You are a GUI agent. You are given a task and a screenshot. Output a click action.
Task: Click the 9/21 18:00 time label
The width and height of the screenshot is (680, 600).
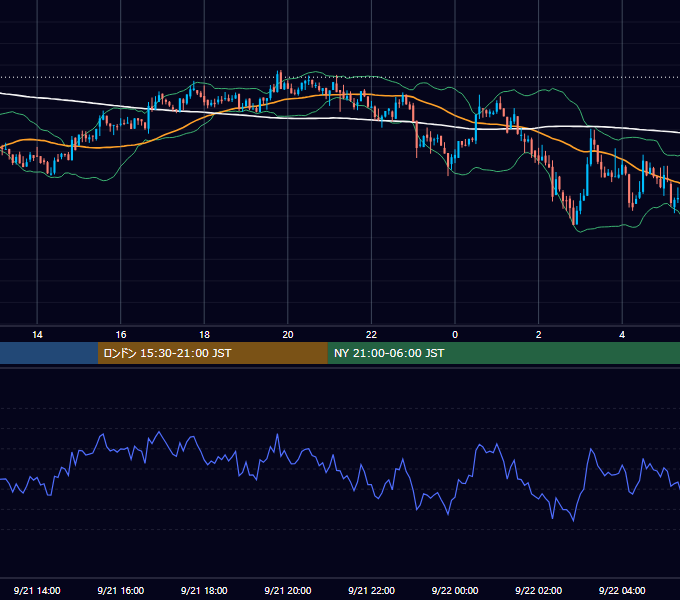[x=204, y=590]
